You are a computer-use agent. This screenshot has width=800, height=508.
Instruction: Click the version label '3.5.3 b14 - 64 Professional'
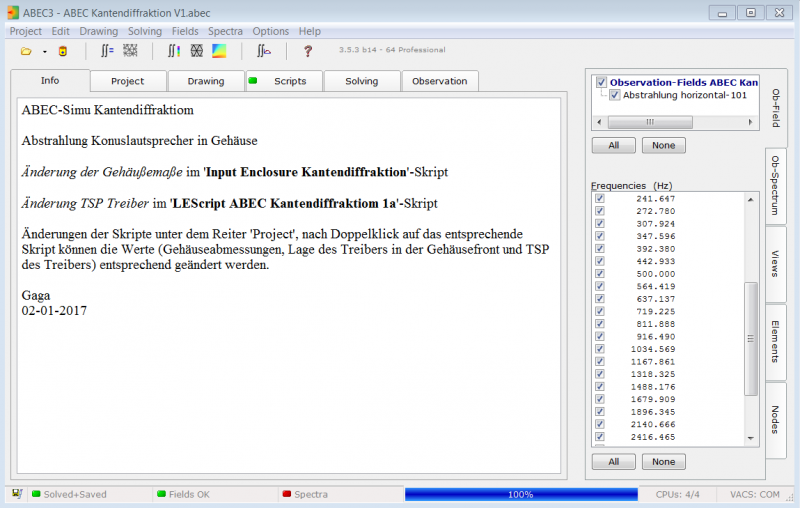click(x=392, y=49)
